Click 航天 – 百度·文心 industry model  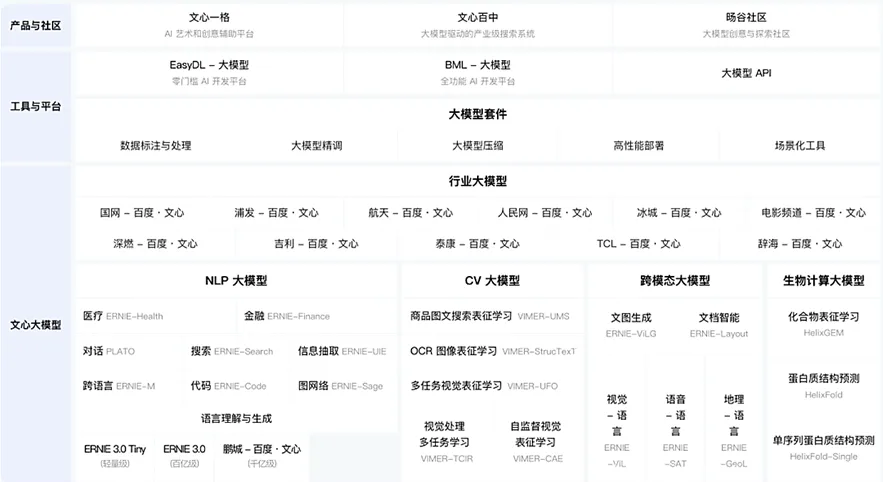point(411,213)
